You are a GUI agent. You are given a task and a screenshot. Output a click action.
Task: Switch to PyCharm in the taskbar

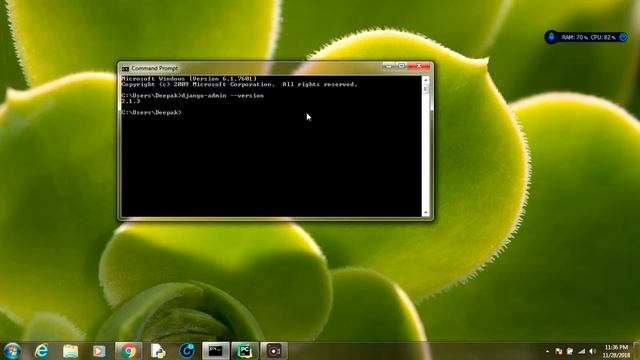[x=245, y=351]
